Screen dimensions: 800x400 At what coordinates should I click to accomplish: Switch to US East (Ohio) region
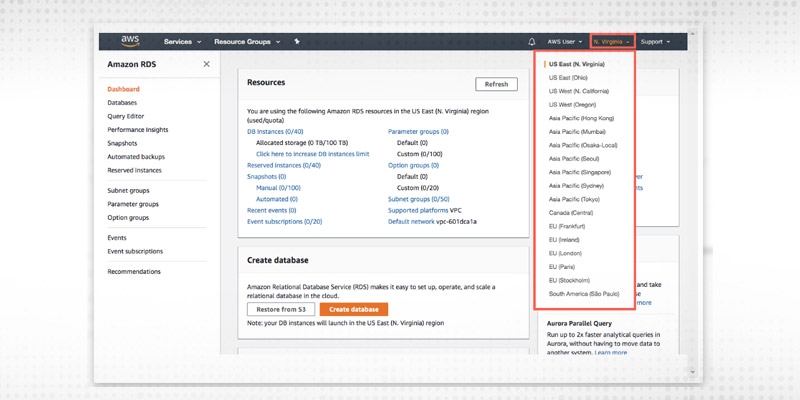click(568, 78)
